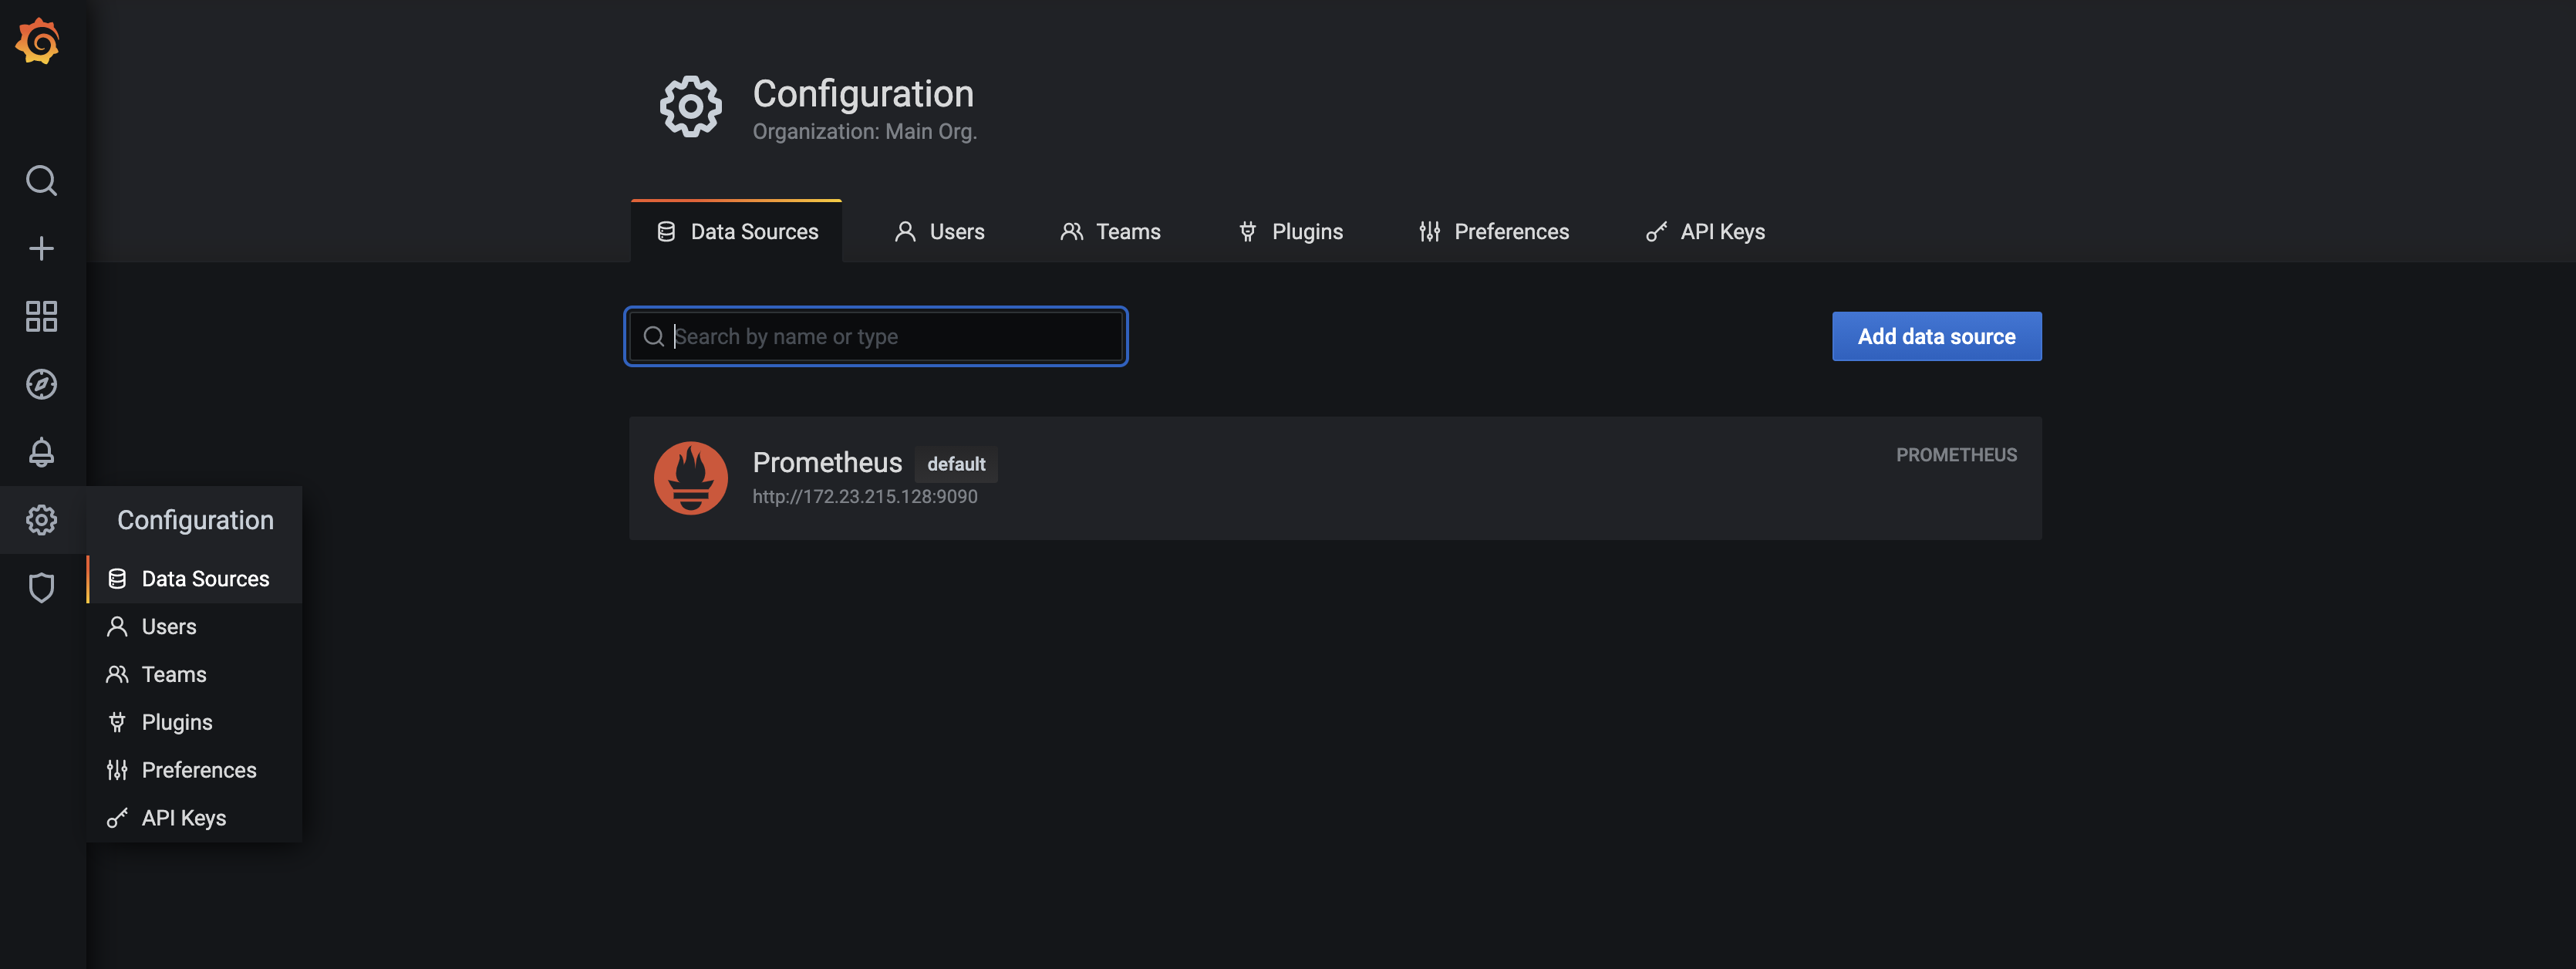Image resolution: width=2576 pixels, height=969 pixels.
Task: Open the Server Admin shield icon
Action: (41, 588)
